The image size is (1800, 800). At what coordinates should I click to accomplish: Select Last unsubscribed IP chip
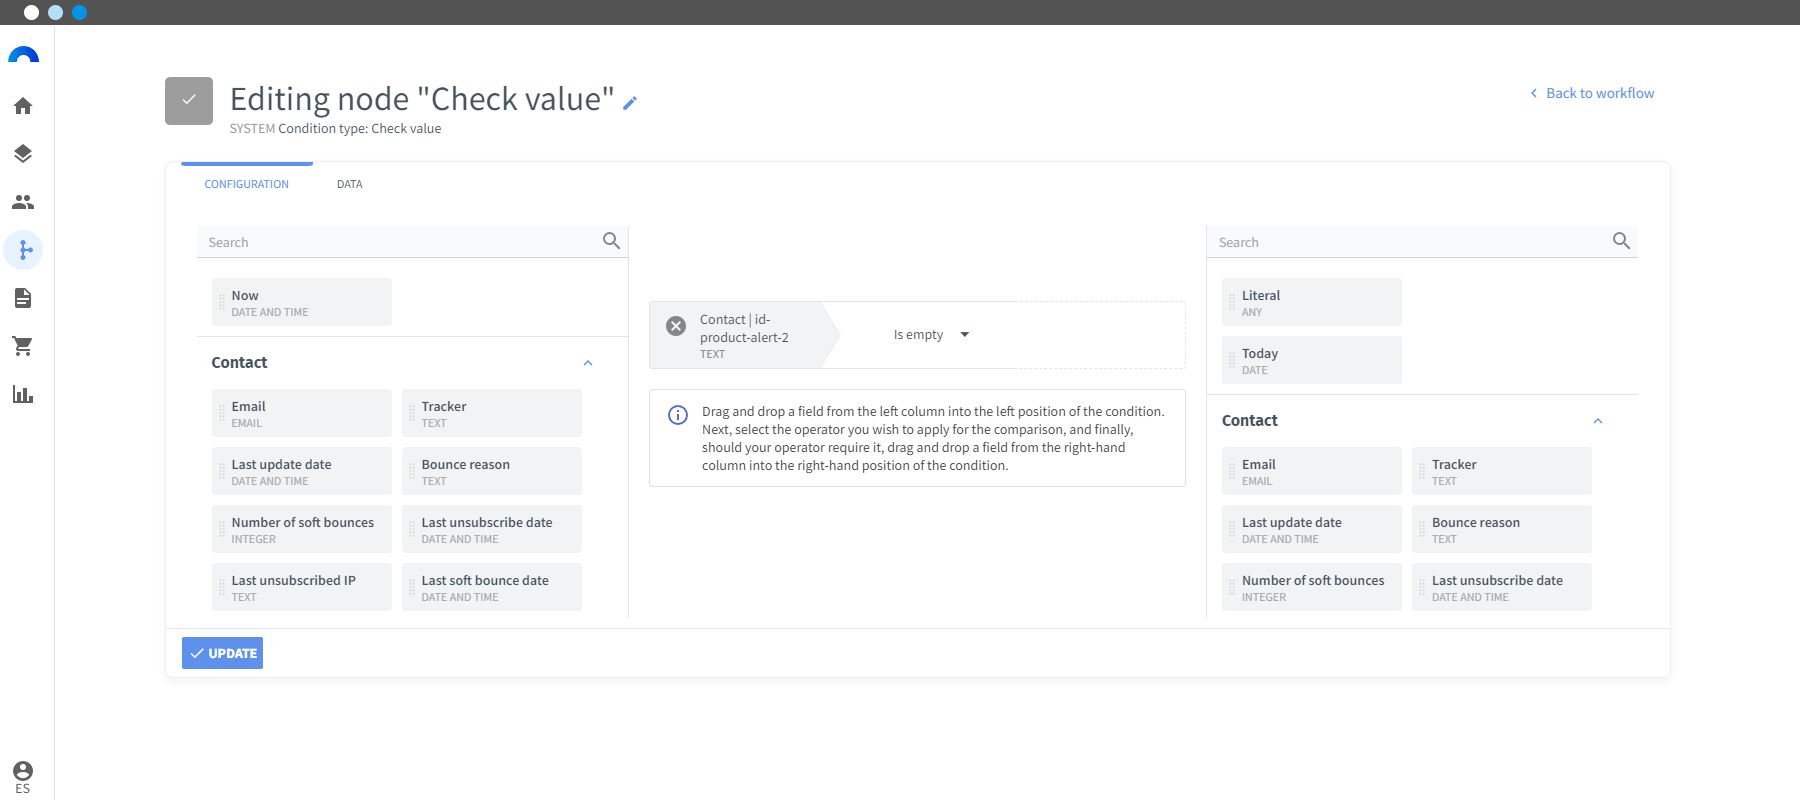point(302,587)
